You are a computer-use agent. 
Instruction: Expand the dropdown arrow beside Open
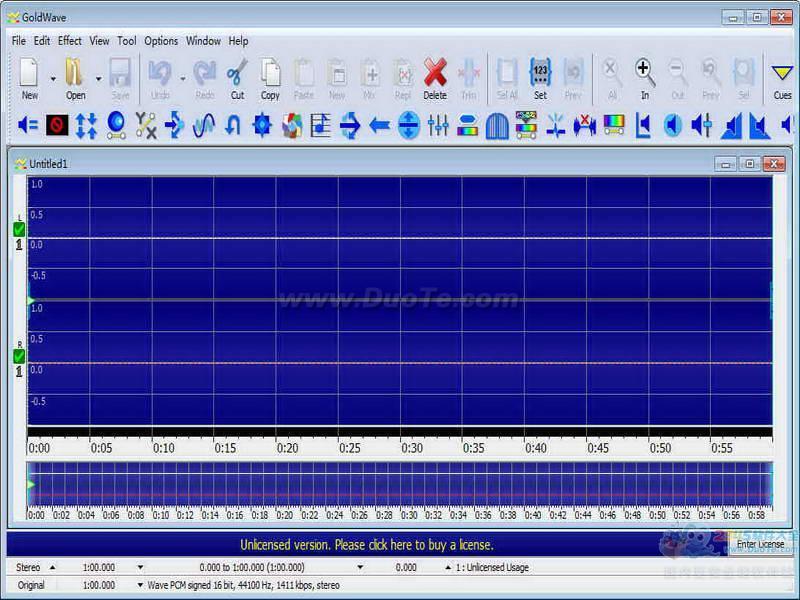98,79
